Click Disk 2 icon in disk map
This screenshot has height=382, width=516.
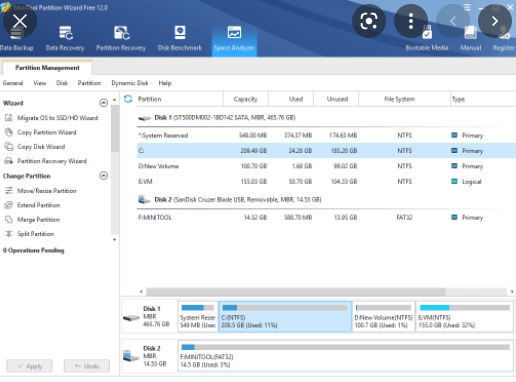[131, 356]
